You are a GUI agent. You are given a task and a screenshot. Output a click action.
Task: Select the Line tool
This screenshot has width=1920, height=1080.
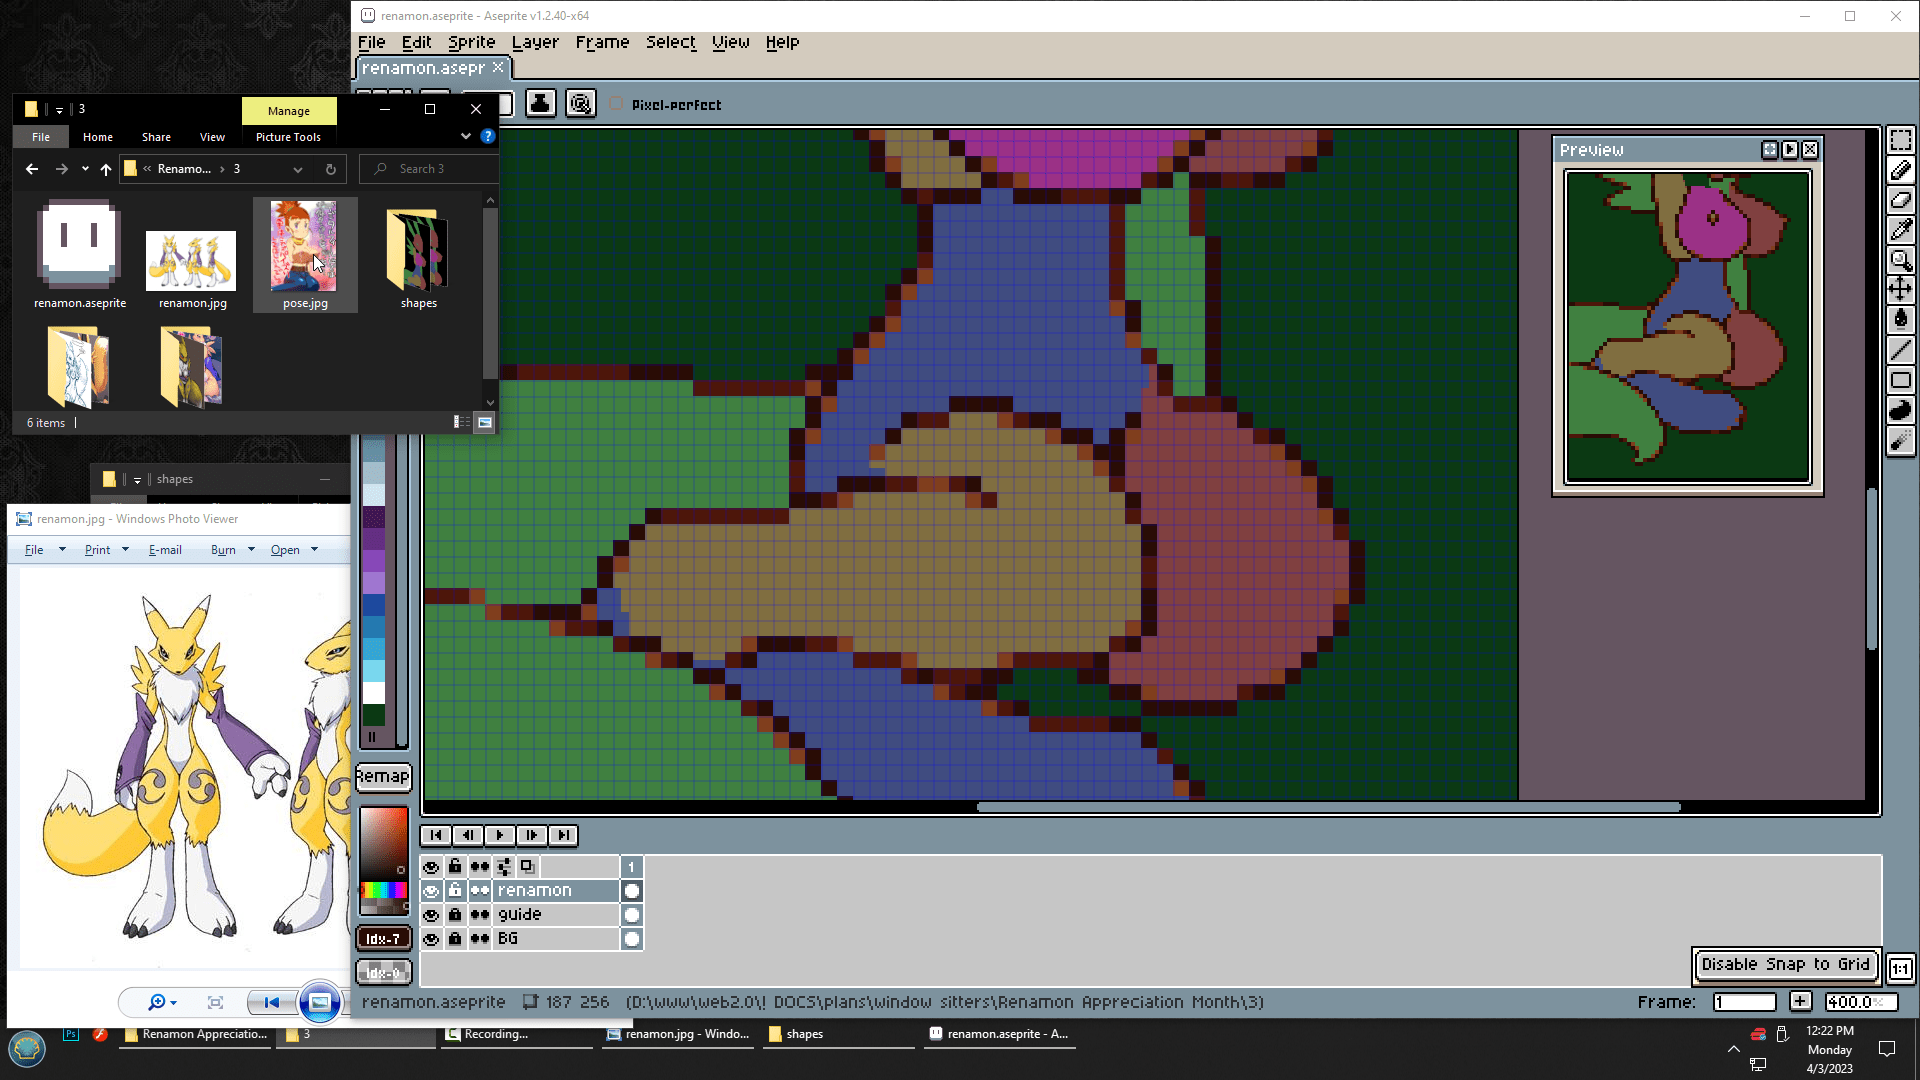(1900, 350)
